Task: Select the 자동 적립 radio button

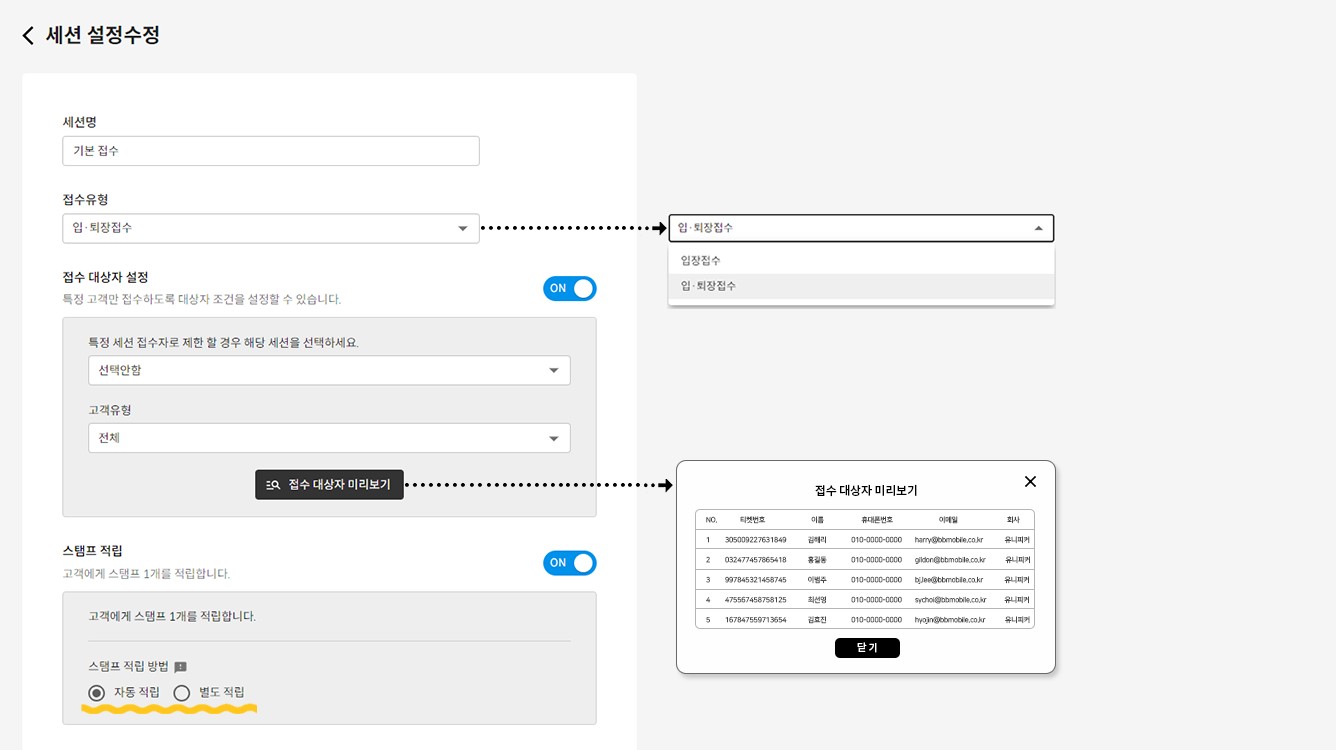Action: 97,692
